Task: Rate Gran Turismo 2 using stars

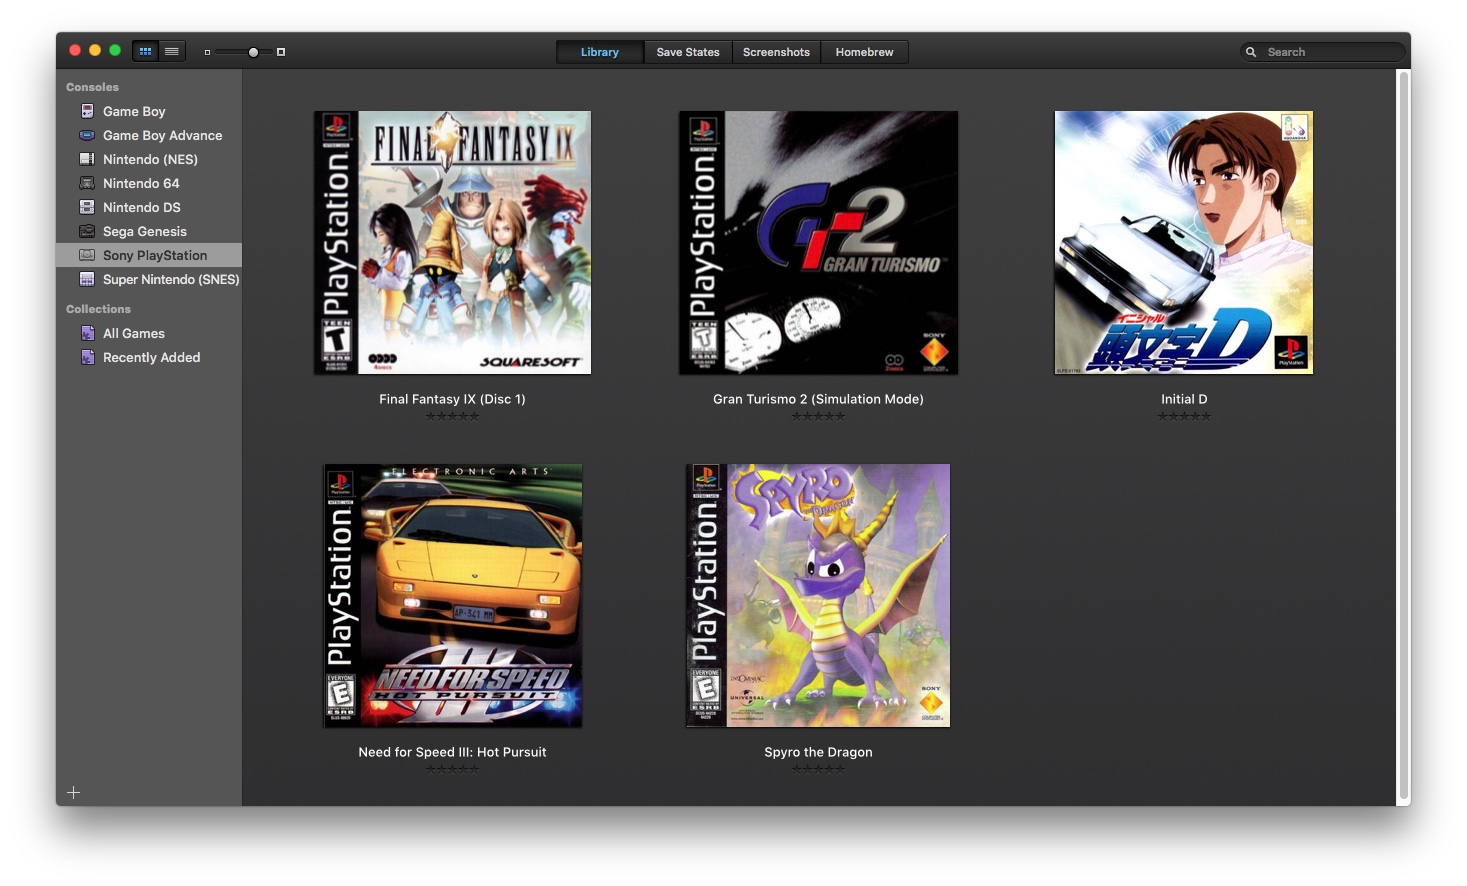Action: tap(818, 416)
